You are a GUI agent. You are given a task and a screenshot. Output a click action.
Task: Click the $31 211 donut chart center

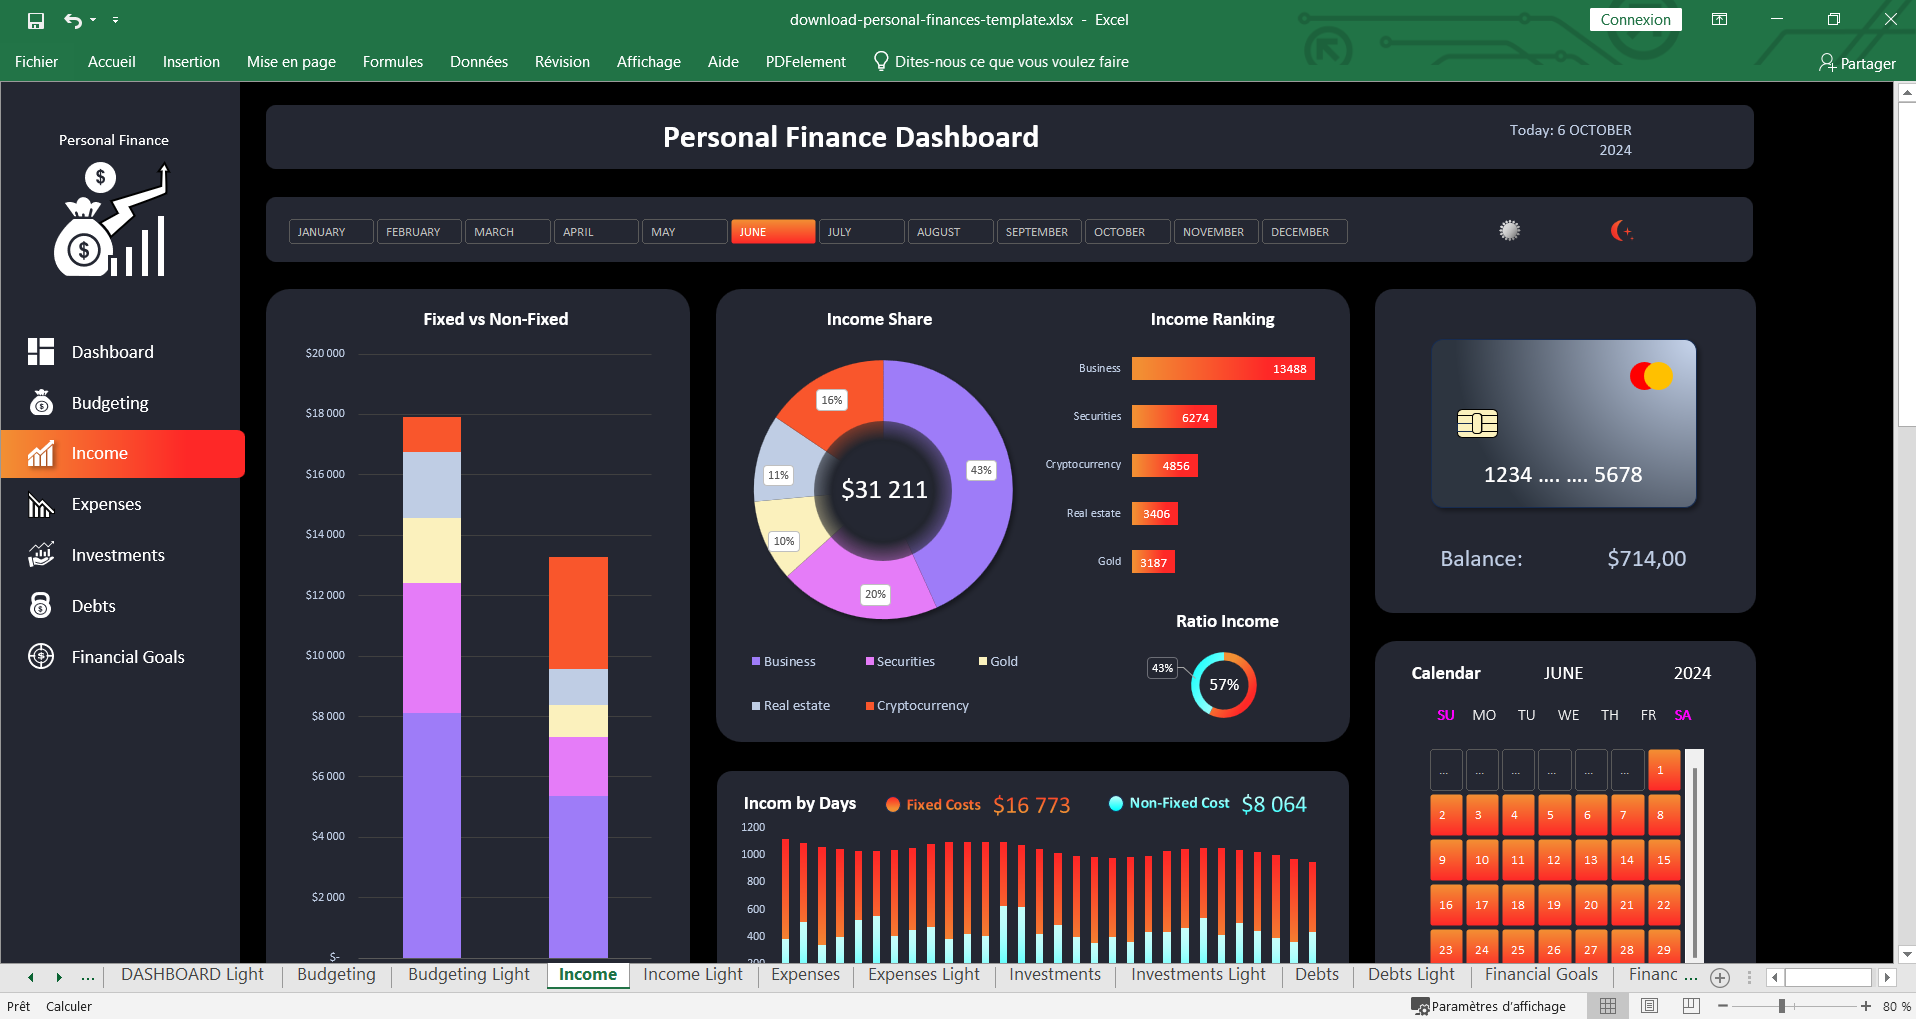click(884, 489)
